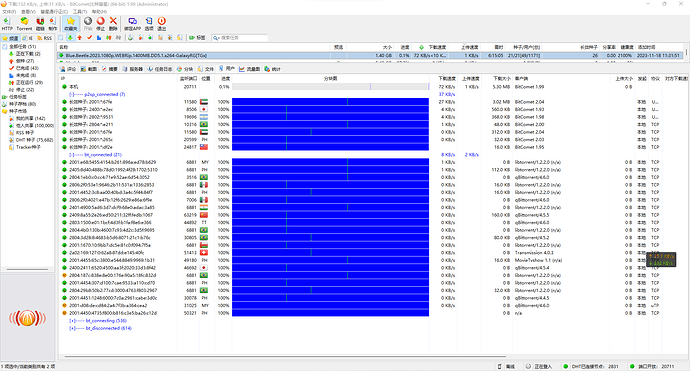The height and width of the screenshot is (371, 690).
Task: Click the local (本机) piece map progress bar
Action: point(330,87)
